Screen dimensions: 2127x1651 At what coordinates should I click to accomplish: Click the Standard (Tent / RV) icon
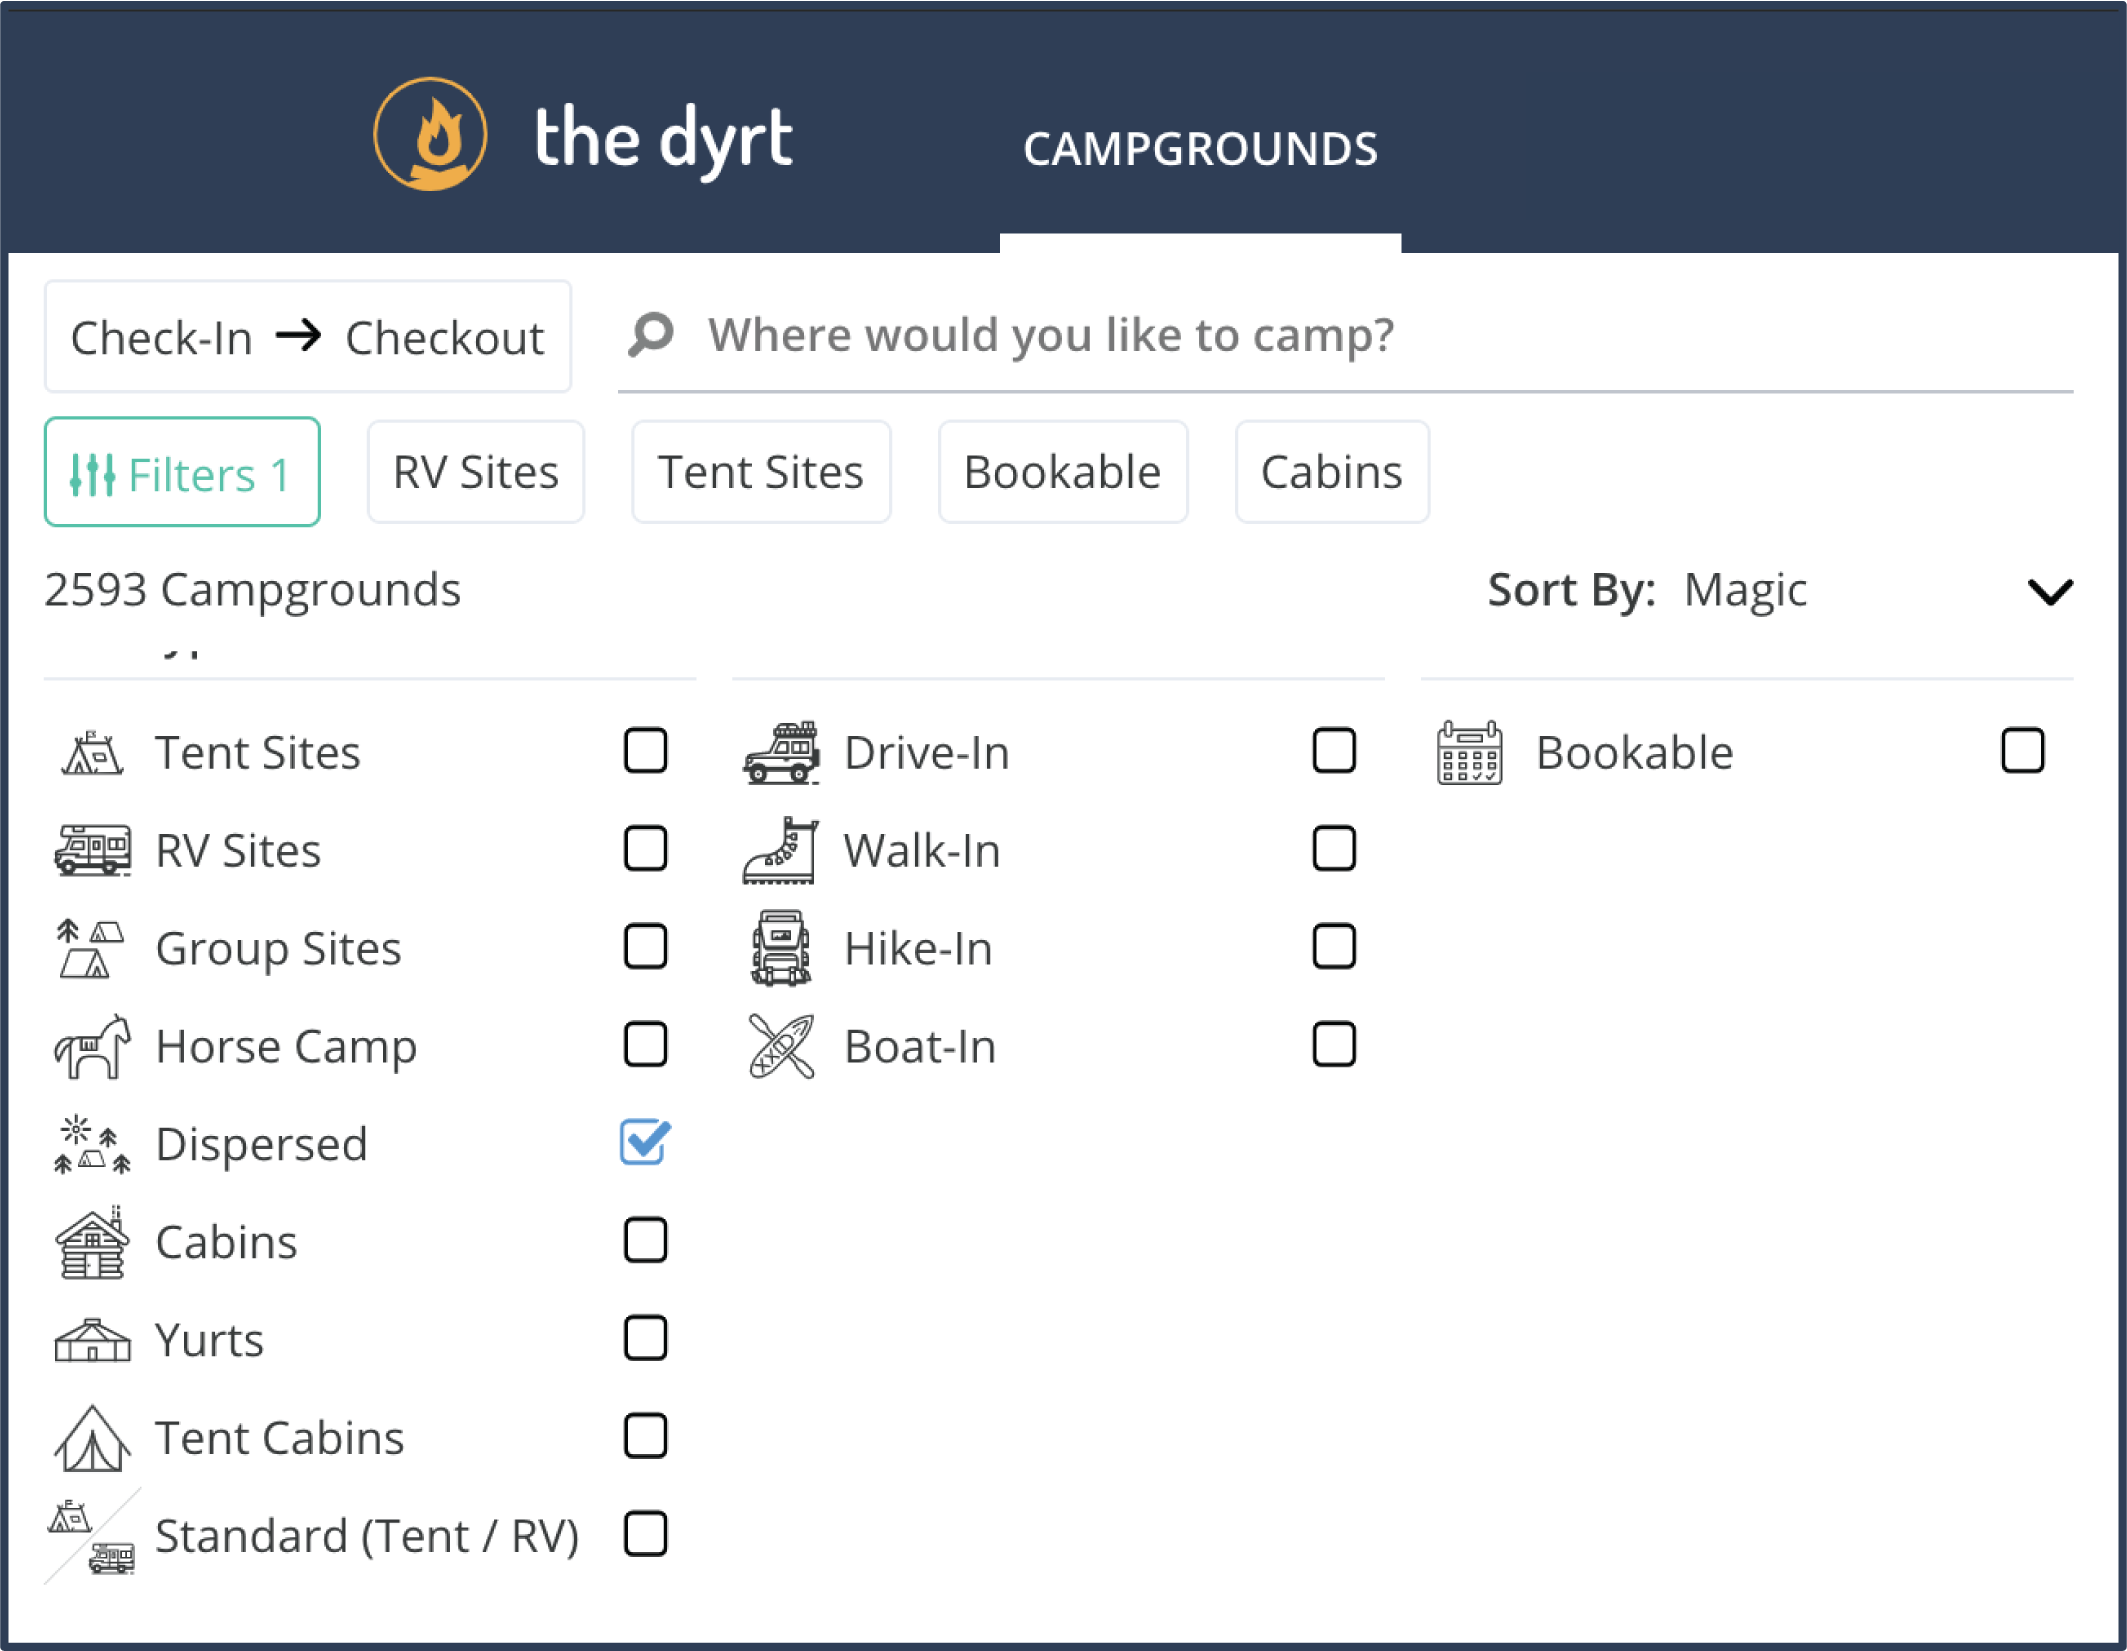pyautogui.click(x=92, y=1536)
